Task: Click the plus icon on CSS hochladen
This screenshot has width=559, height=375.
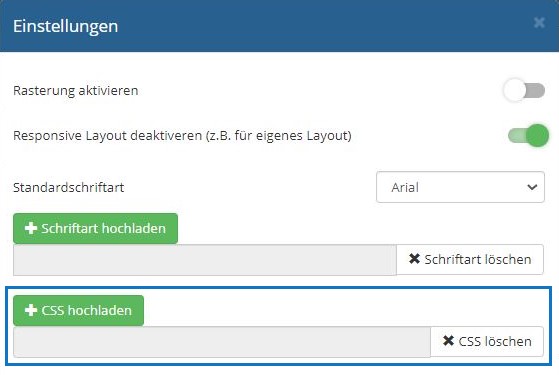Action: click(31, 310)
